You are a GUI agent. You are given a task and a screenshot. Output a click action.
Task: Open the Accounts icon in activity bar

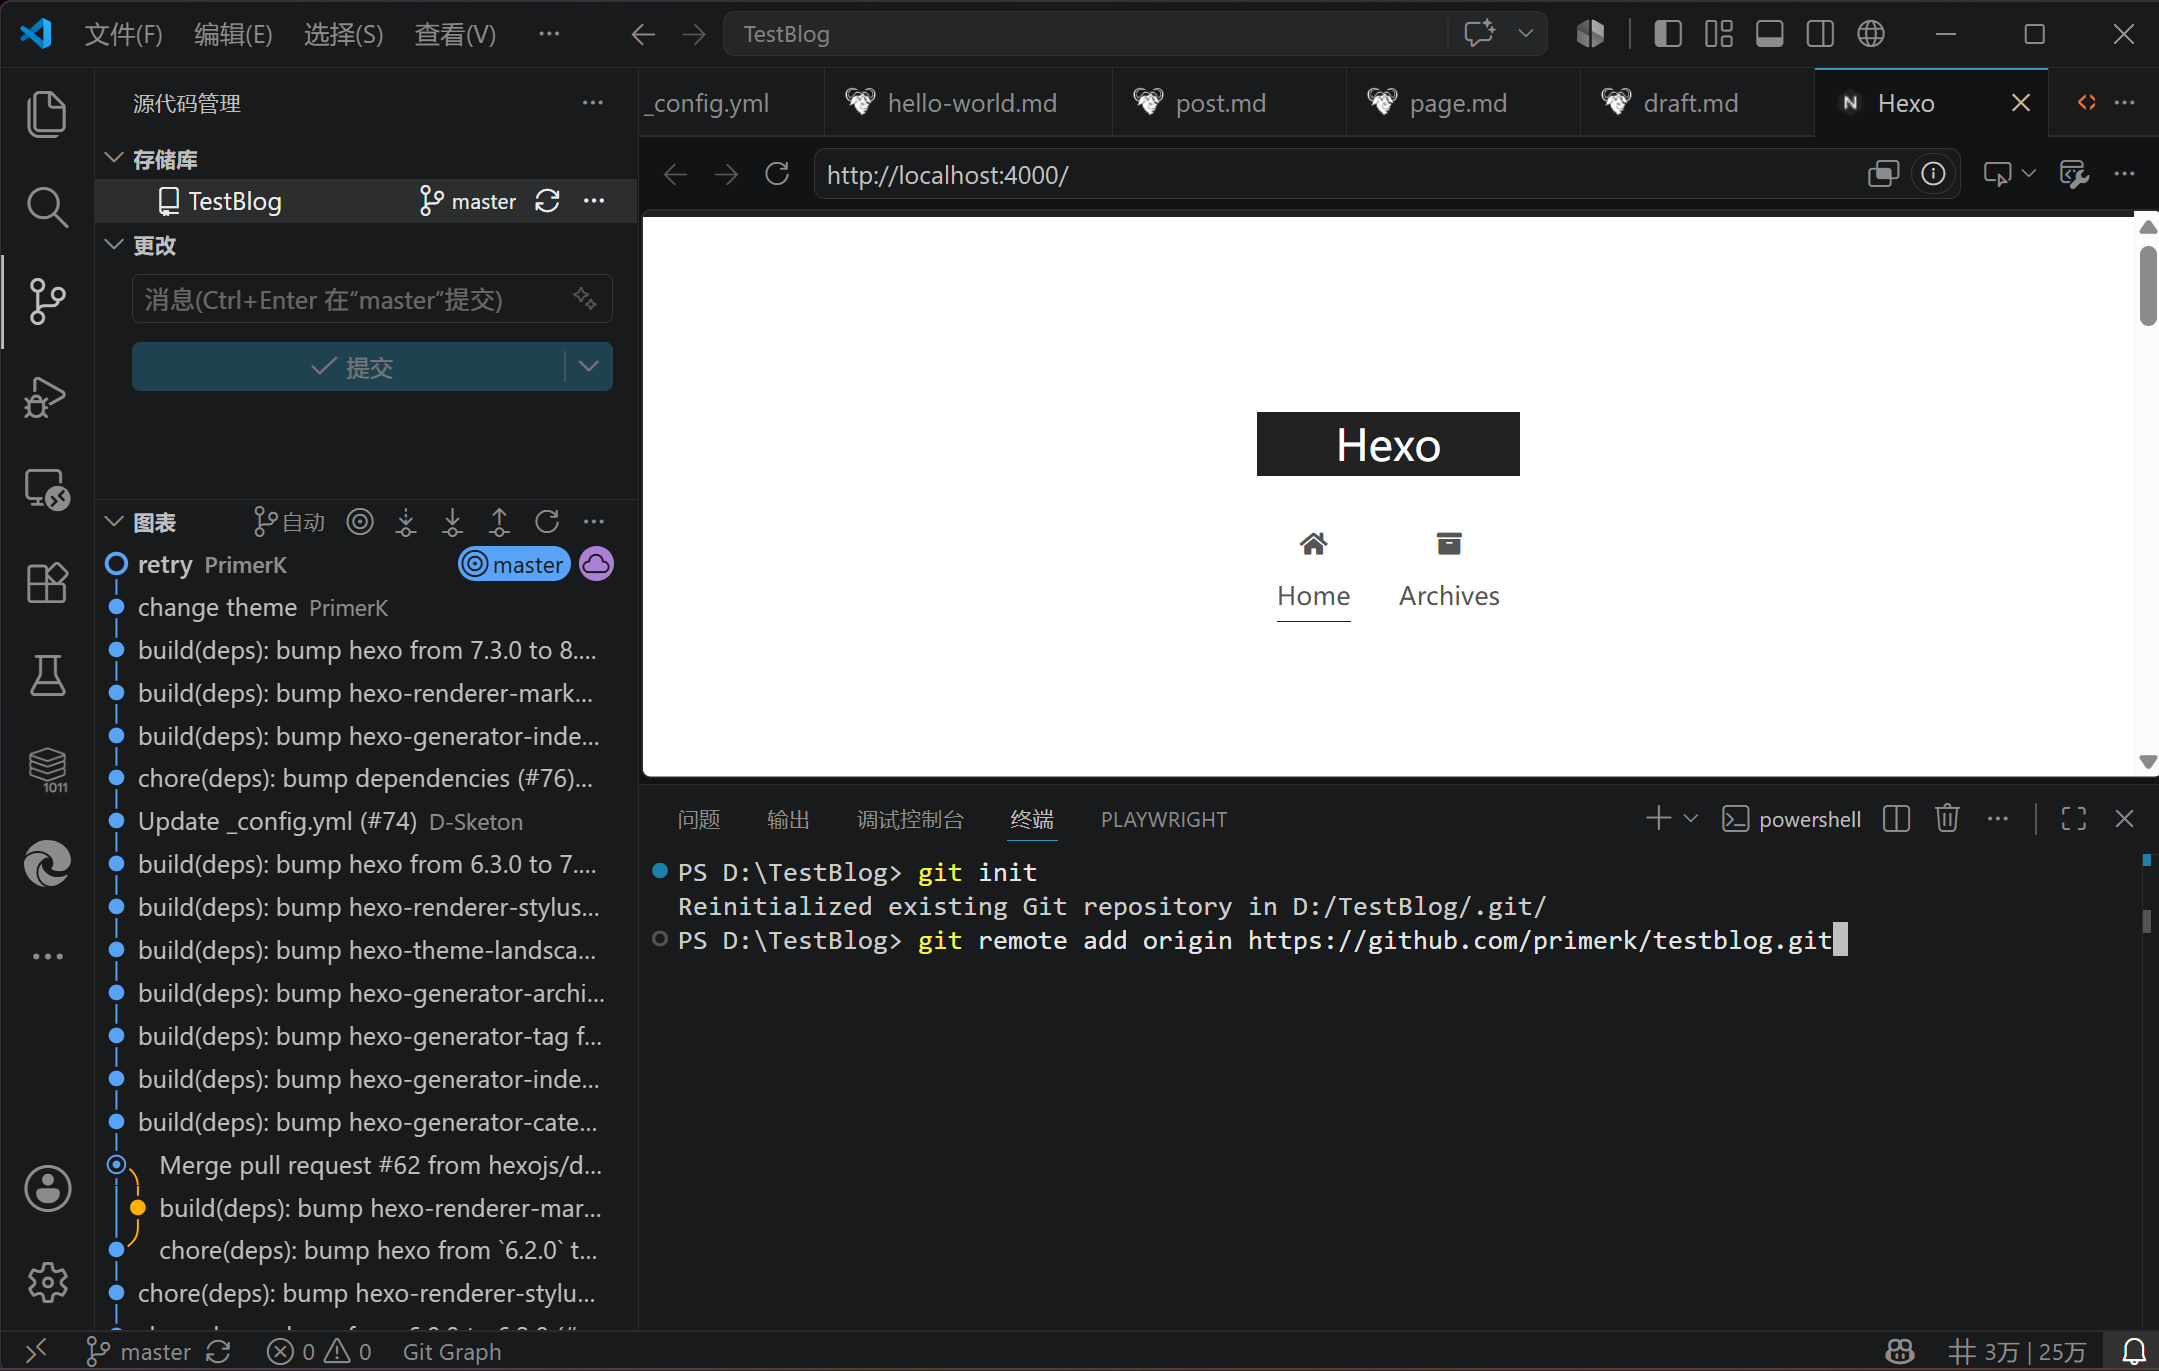pos(47,1189)
